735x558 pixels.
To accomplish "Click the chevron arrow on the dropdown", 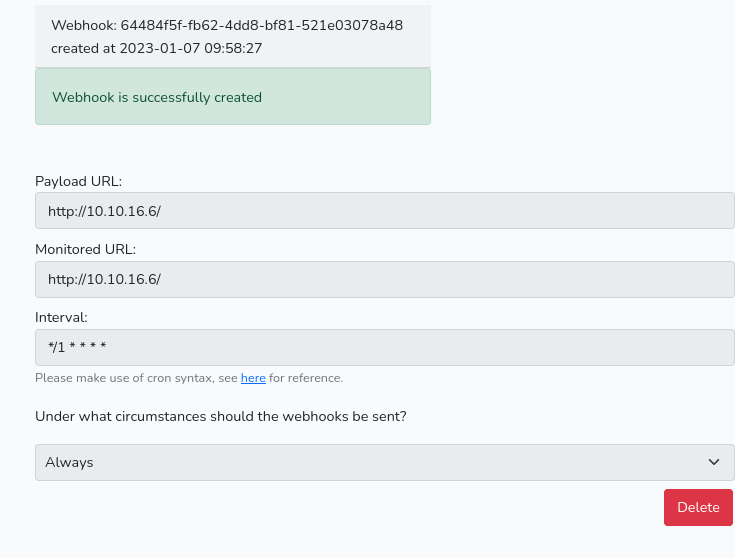I will click(714, 462).
